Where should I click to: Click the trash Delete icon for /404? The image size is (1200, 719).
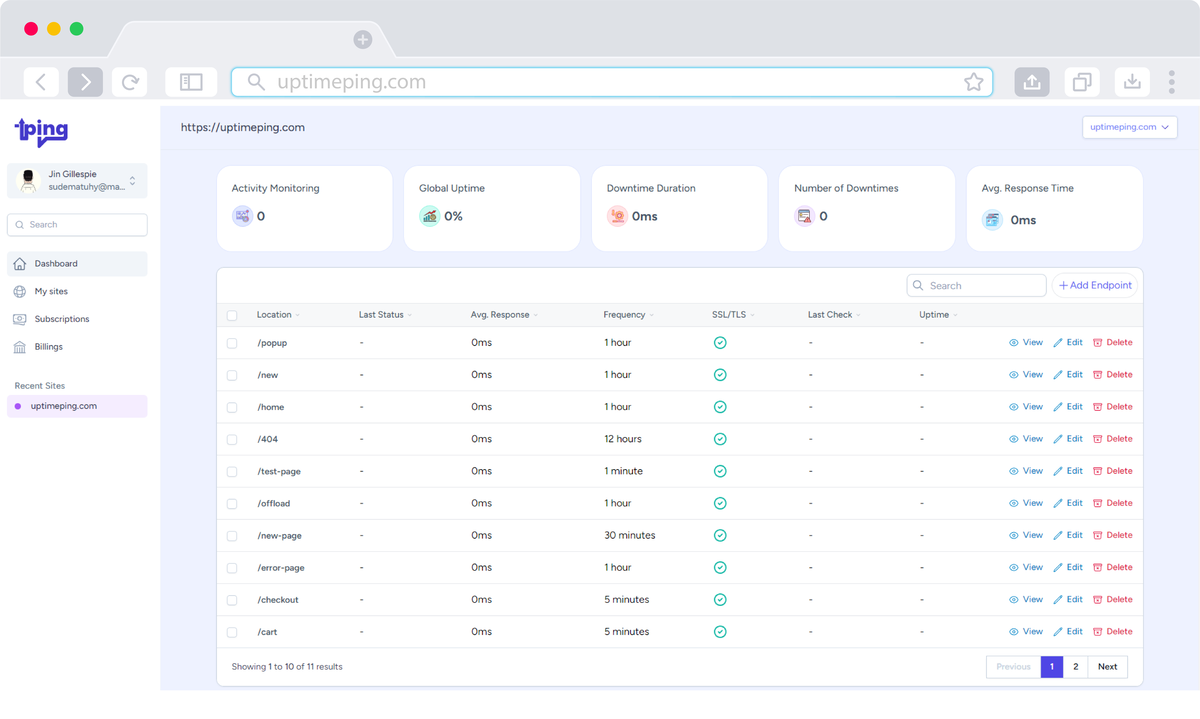pyautogui.click(x=1098, y=439)
